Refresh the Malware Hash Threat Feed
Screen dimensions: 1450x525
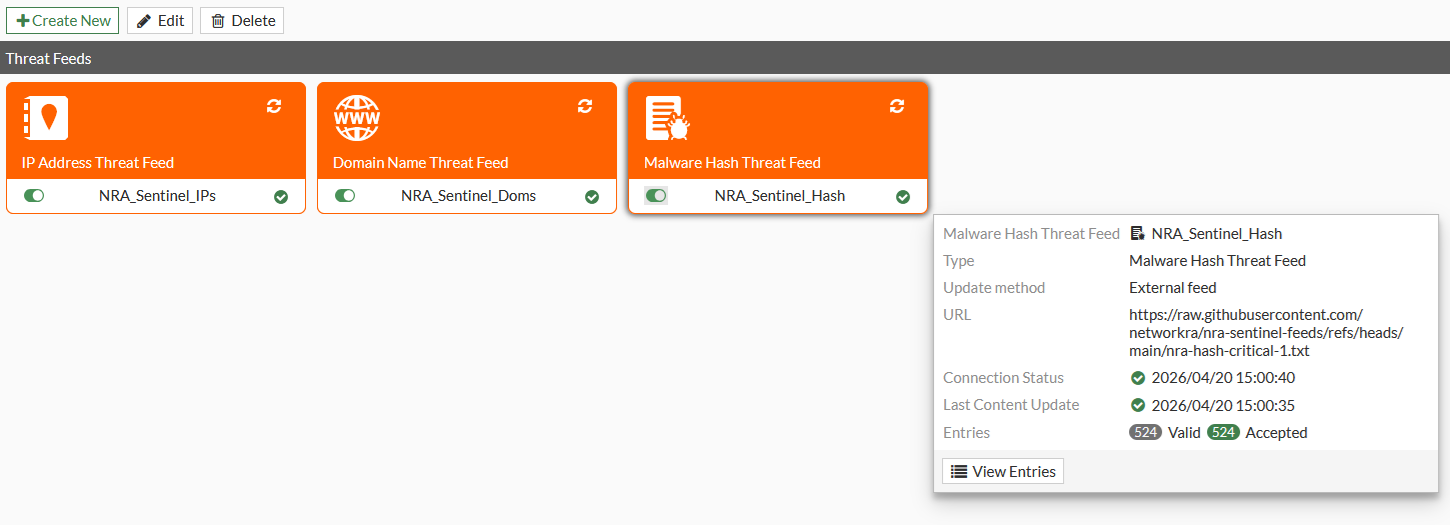(x=897, y=106)
